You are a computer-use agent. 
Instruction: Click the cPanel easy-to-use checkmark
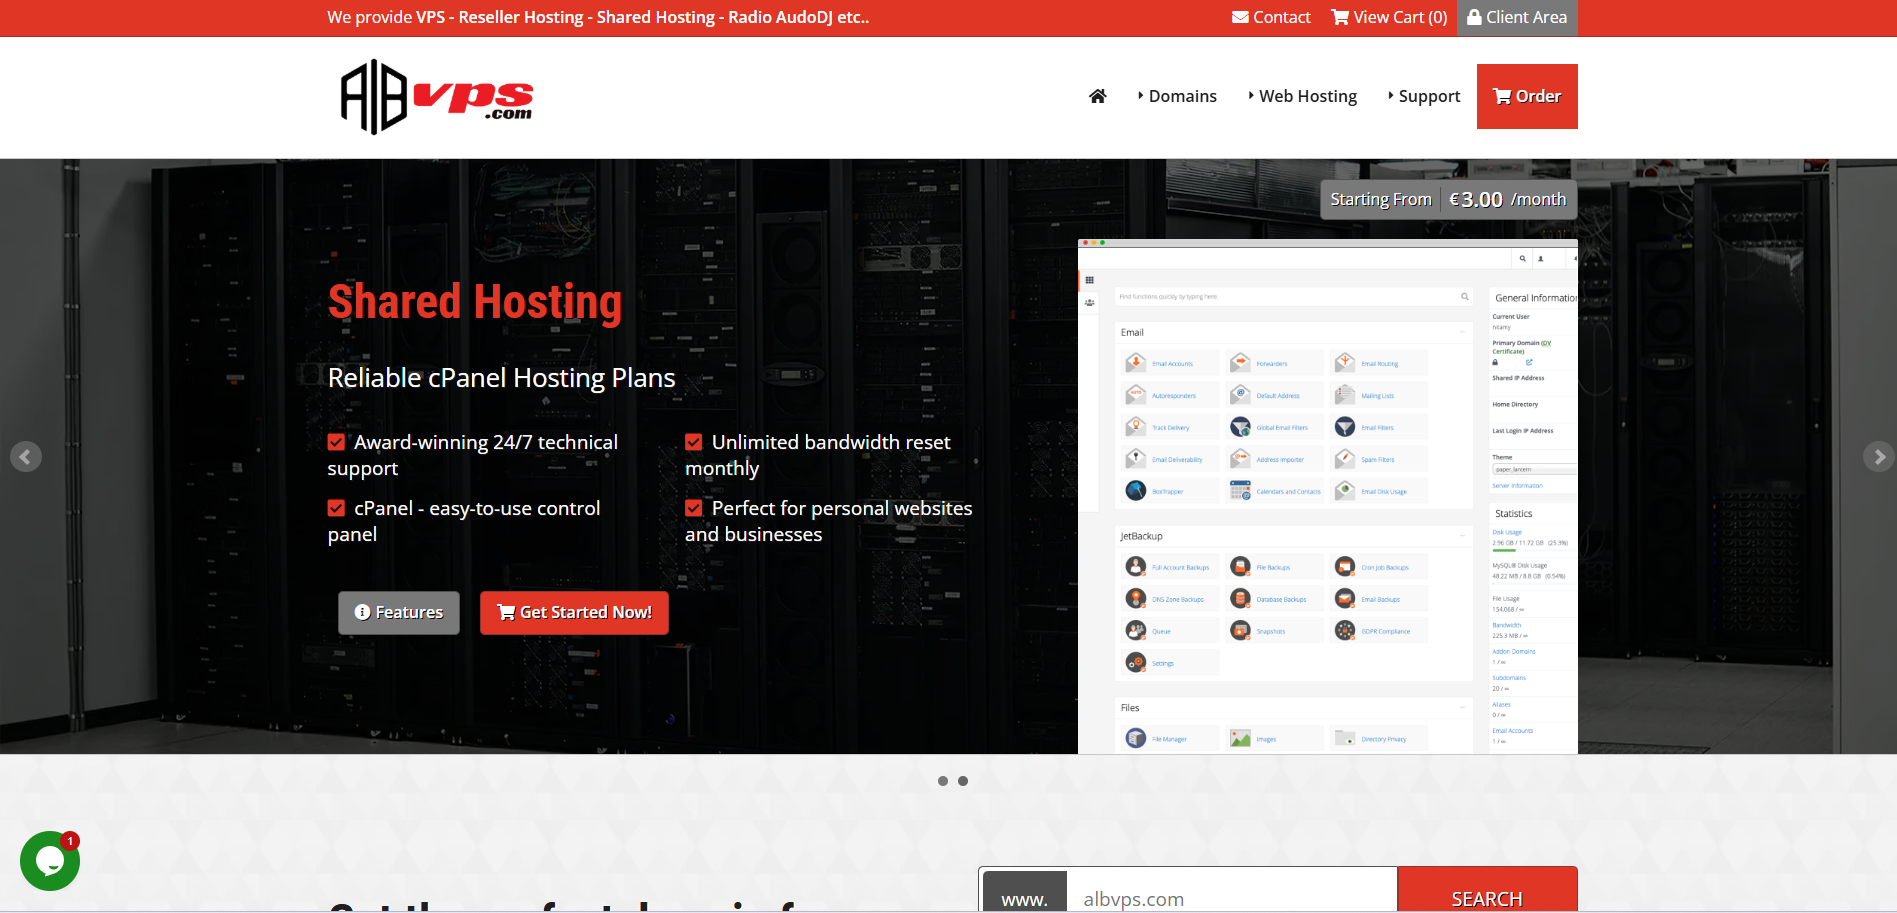[x=337, y=508]
